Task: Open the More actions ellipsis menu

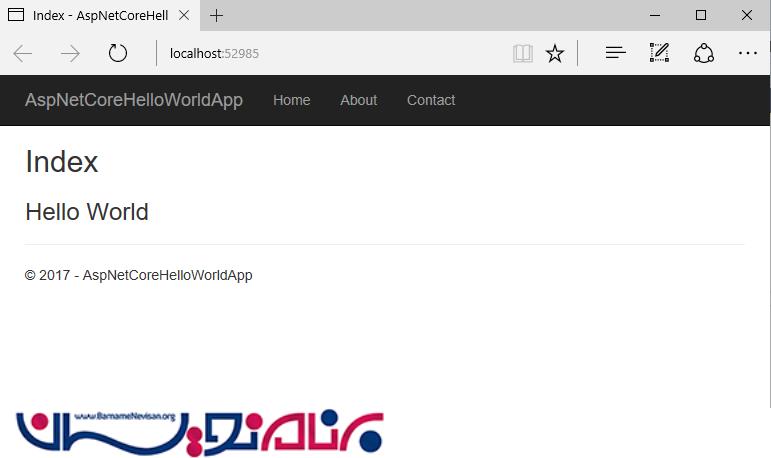Action: tap(747, 53)
